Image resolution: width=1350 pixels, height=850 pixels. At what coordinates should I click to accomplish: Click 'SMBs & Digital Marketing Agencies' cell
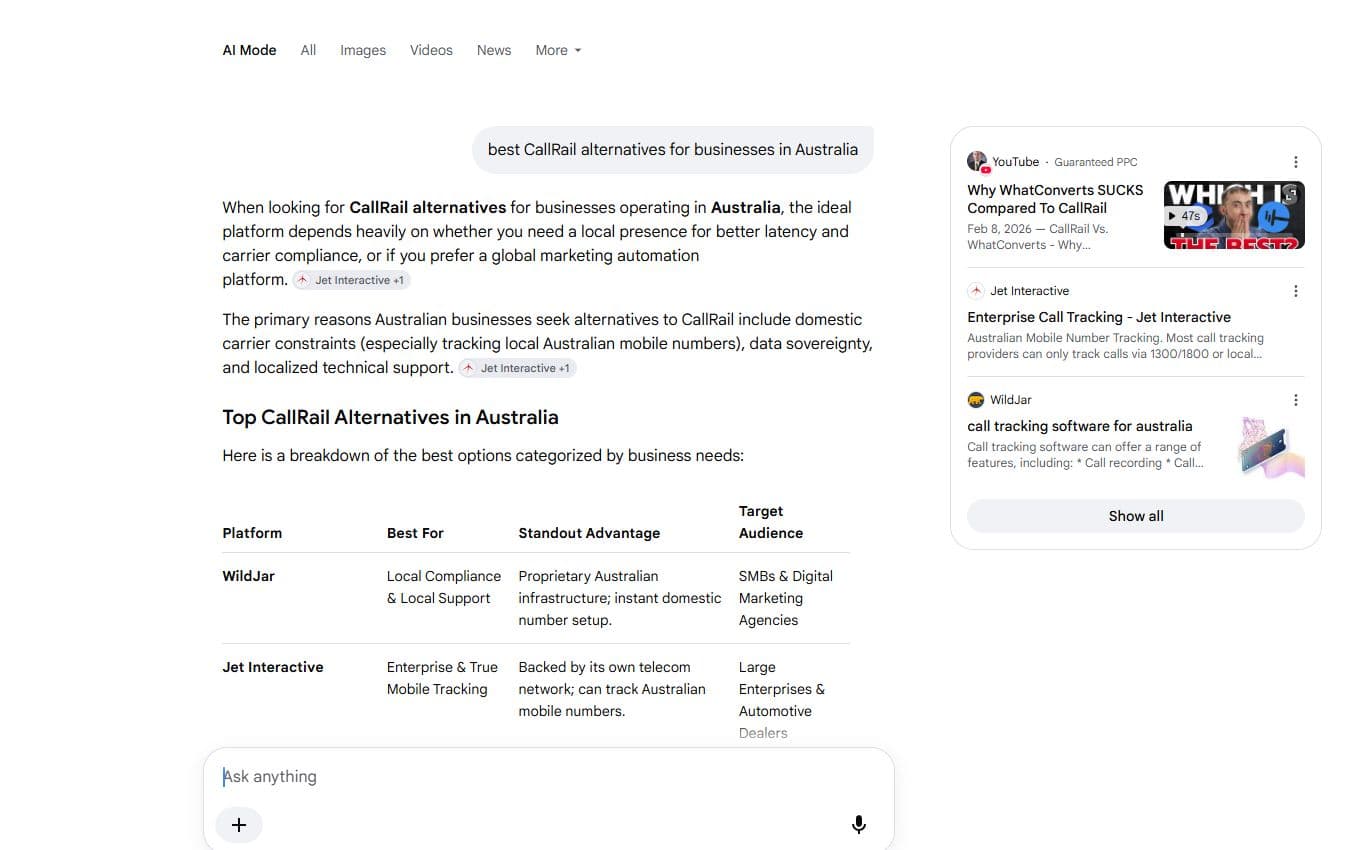point(786,598)
